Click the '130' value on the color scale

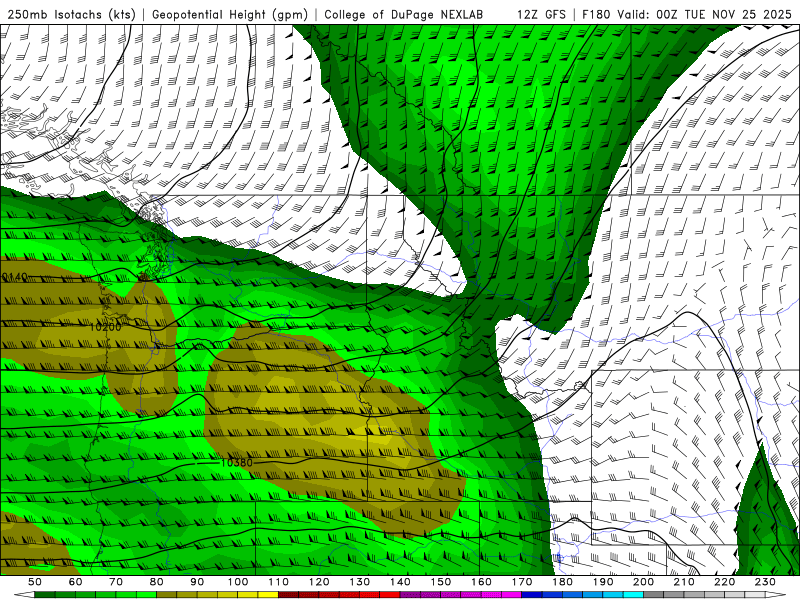pos(360,582)
